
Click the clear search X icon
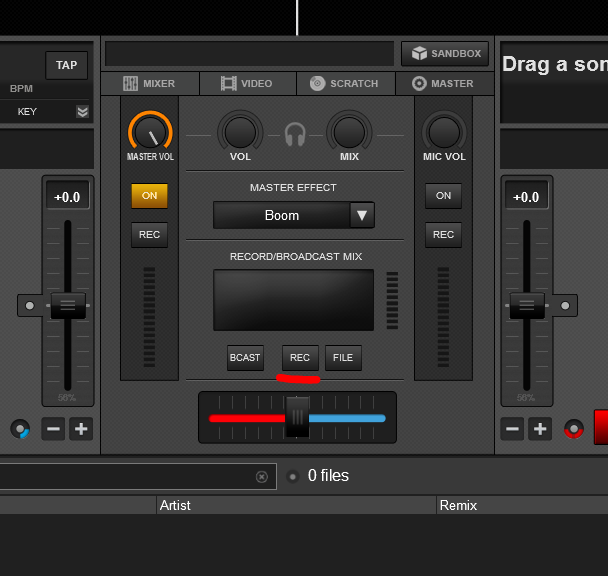click(262, 476)
